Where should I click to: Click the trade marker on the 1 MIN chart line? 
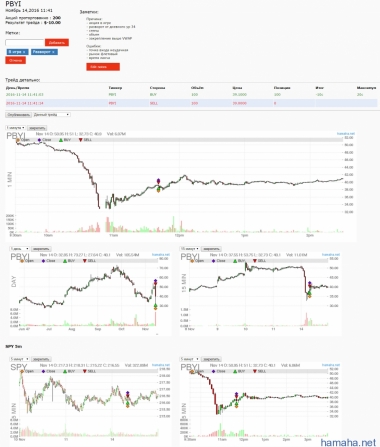tap(158, 186)
